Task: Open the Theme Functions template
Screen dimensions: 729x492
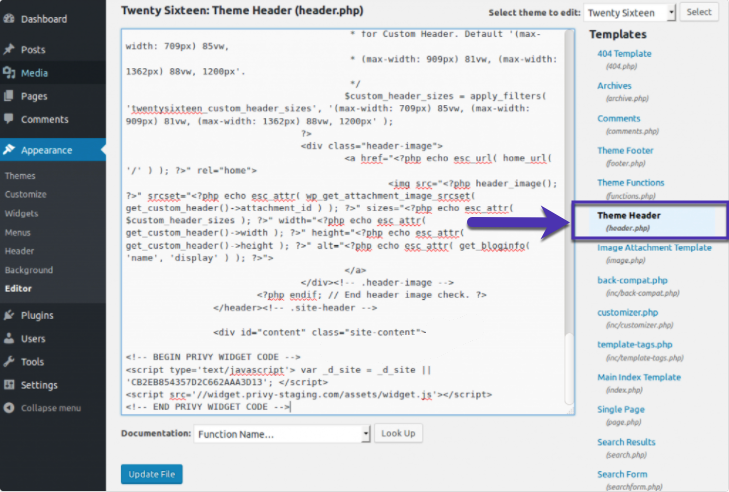Action: (630, 182)
